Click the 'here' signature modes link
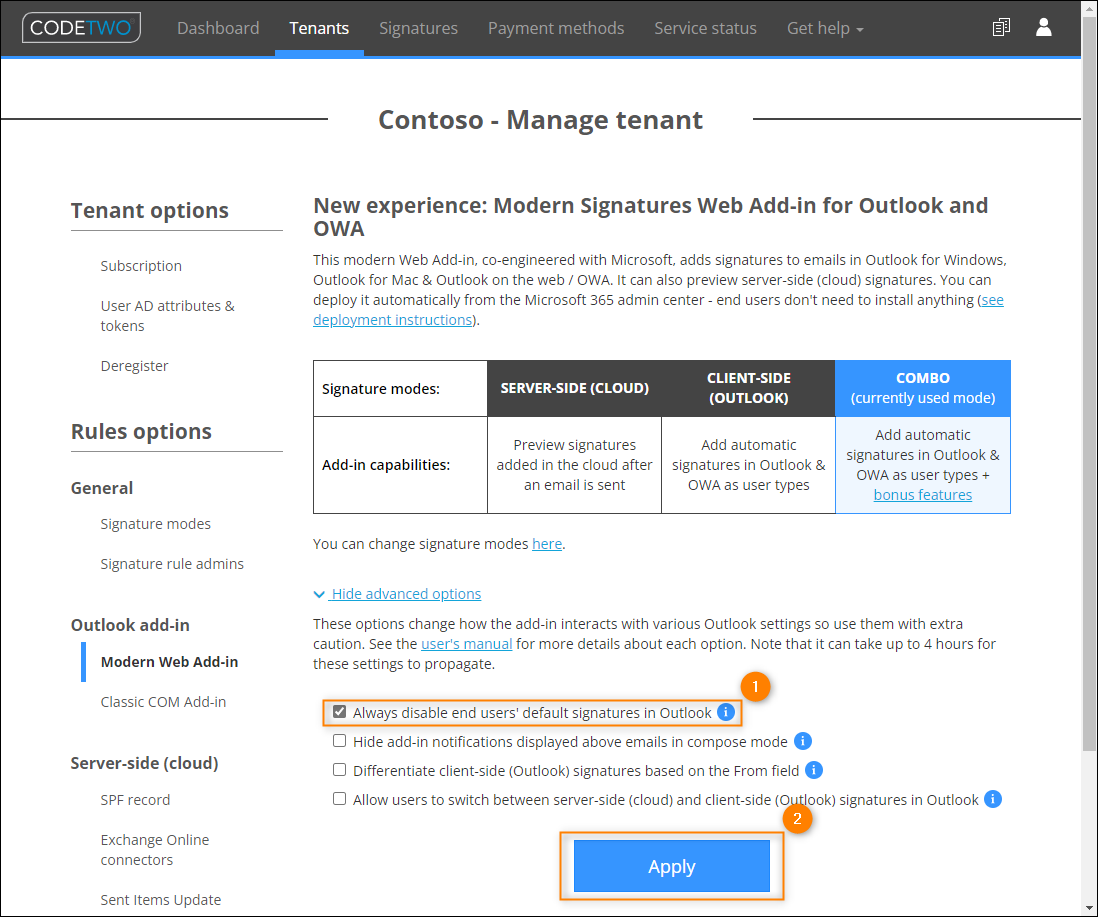Image resolution: width=1098 pixels, height=917 pixels. coord(547,544)
